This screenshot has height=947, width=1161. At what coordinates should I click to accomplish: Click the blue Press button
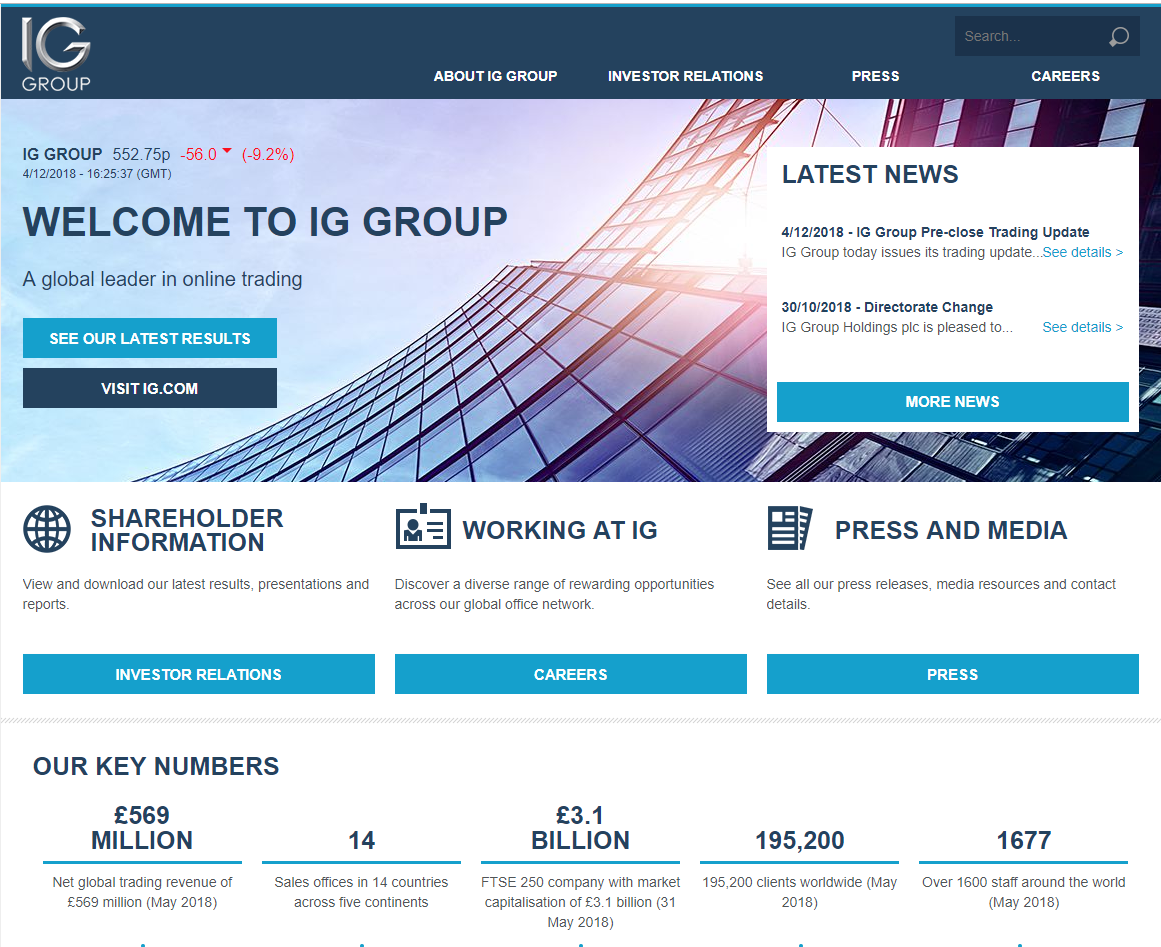(952, 675)
